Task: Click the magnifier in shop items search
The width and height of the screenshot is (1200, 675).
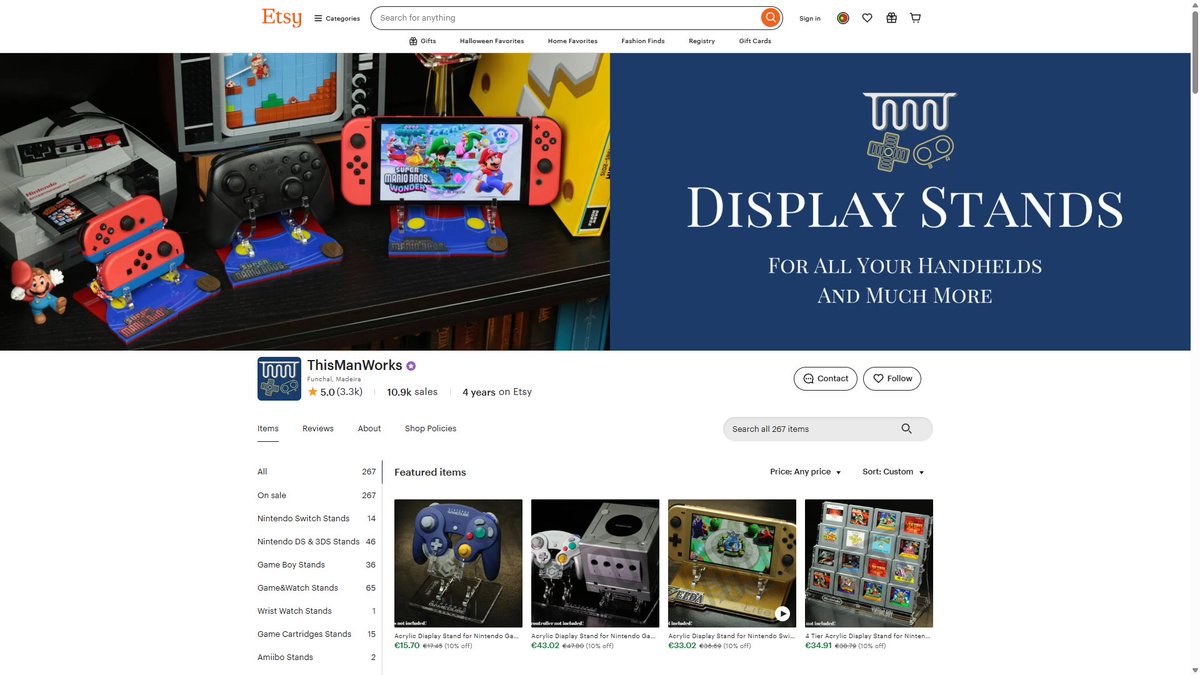Action: pos(906,429)
